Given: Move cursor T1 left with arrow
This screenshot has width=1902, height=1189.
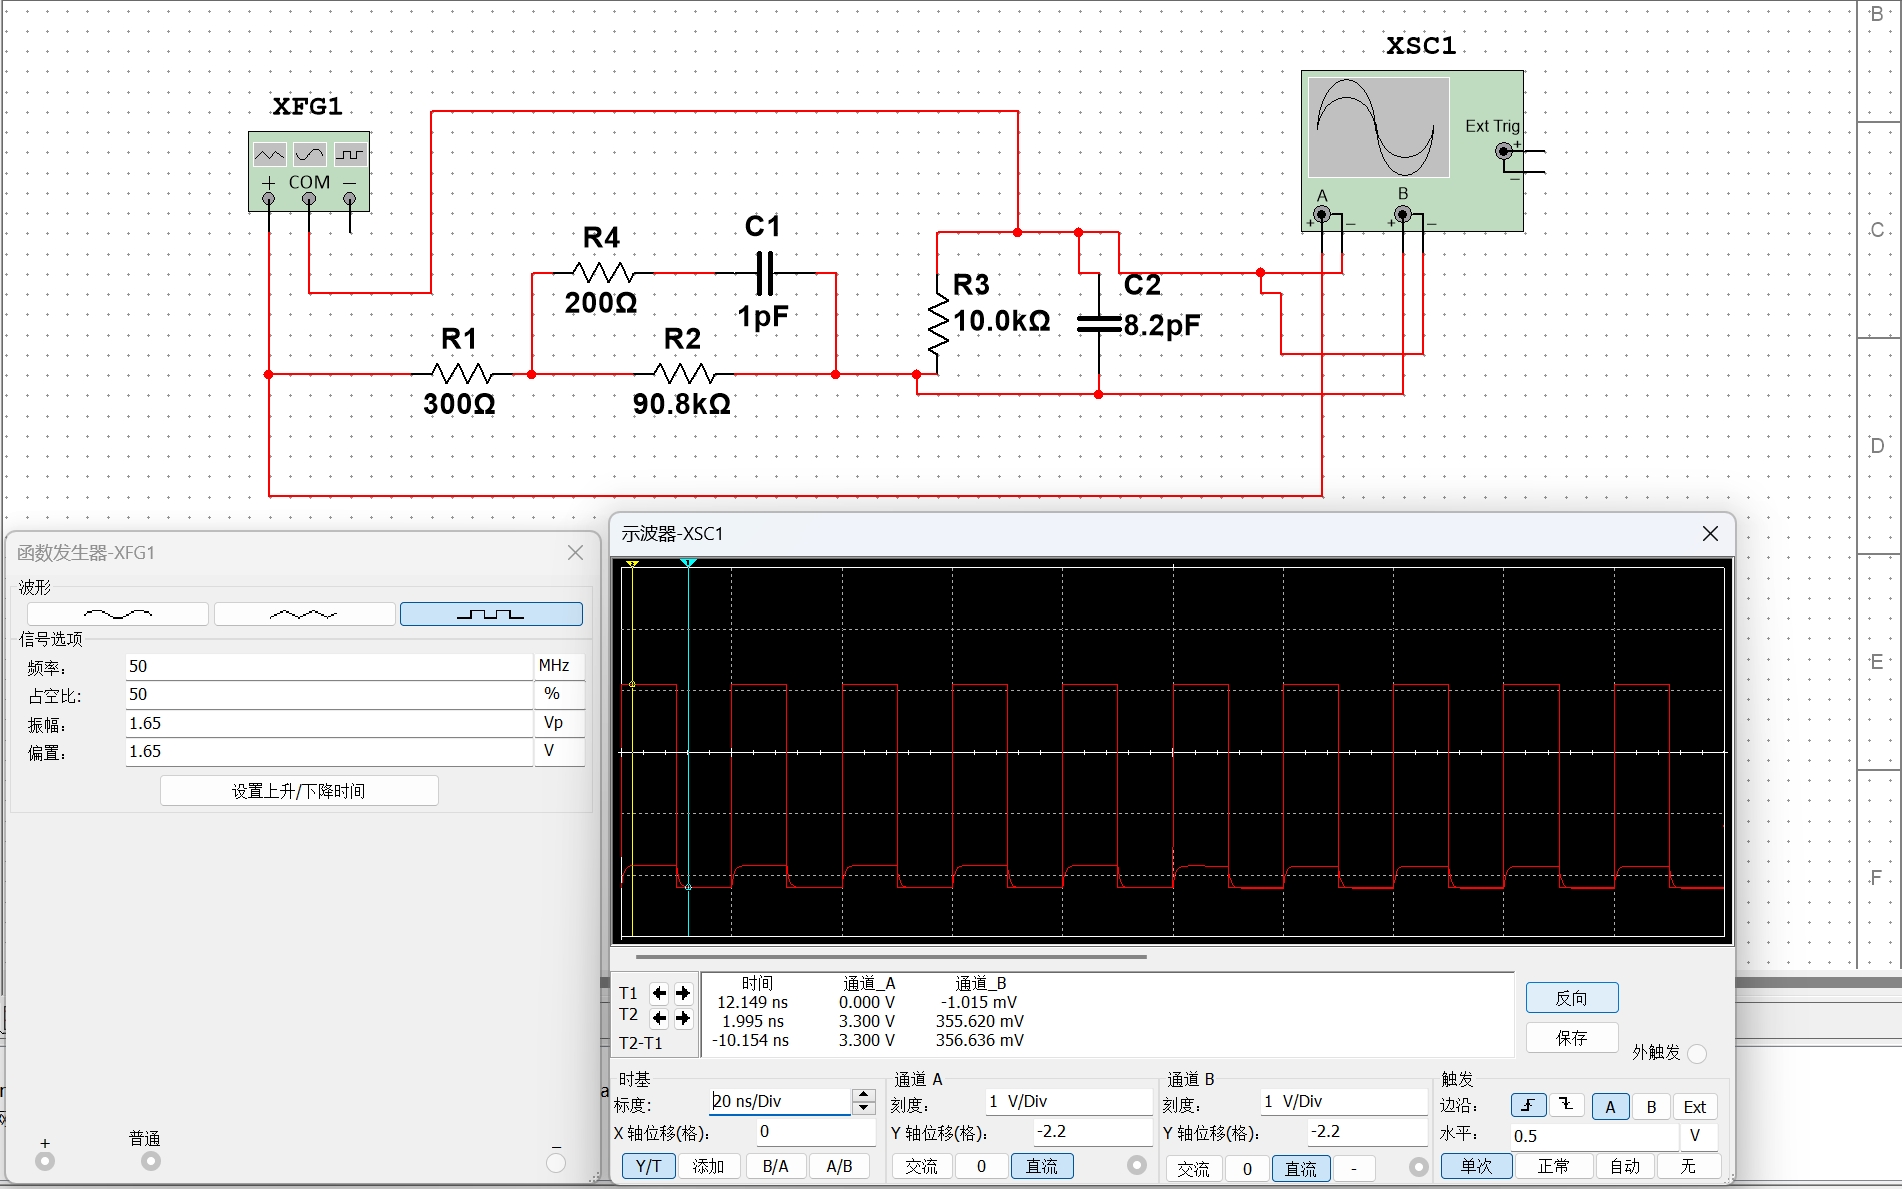Looking at the screenshot, I should pos(659,993).
